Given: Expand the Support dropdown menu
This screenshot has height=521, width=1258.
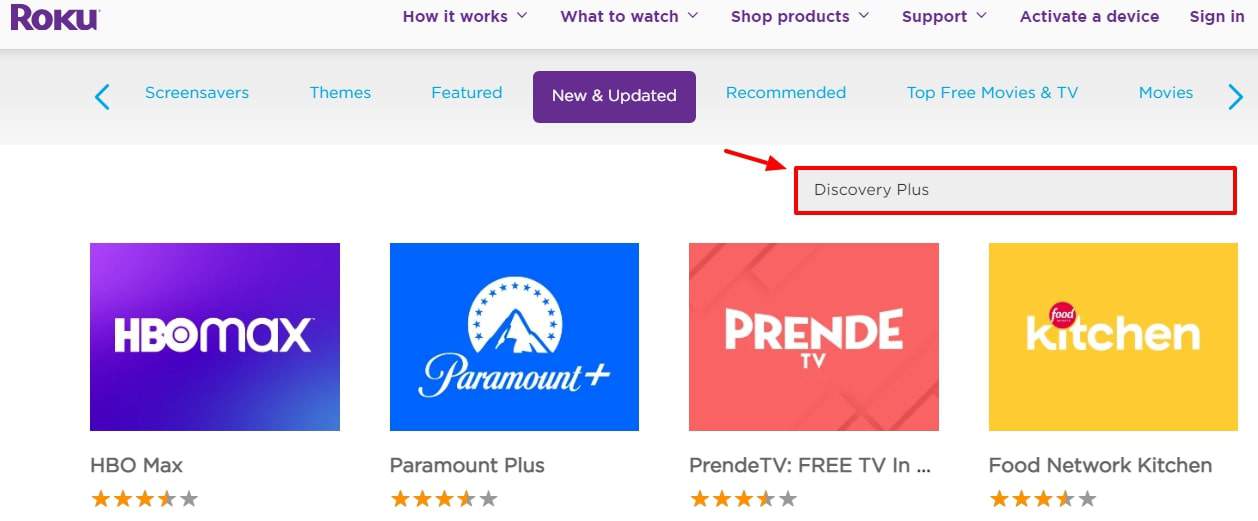Looking at the screenshot, I should (x=944, y=16).
